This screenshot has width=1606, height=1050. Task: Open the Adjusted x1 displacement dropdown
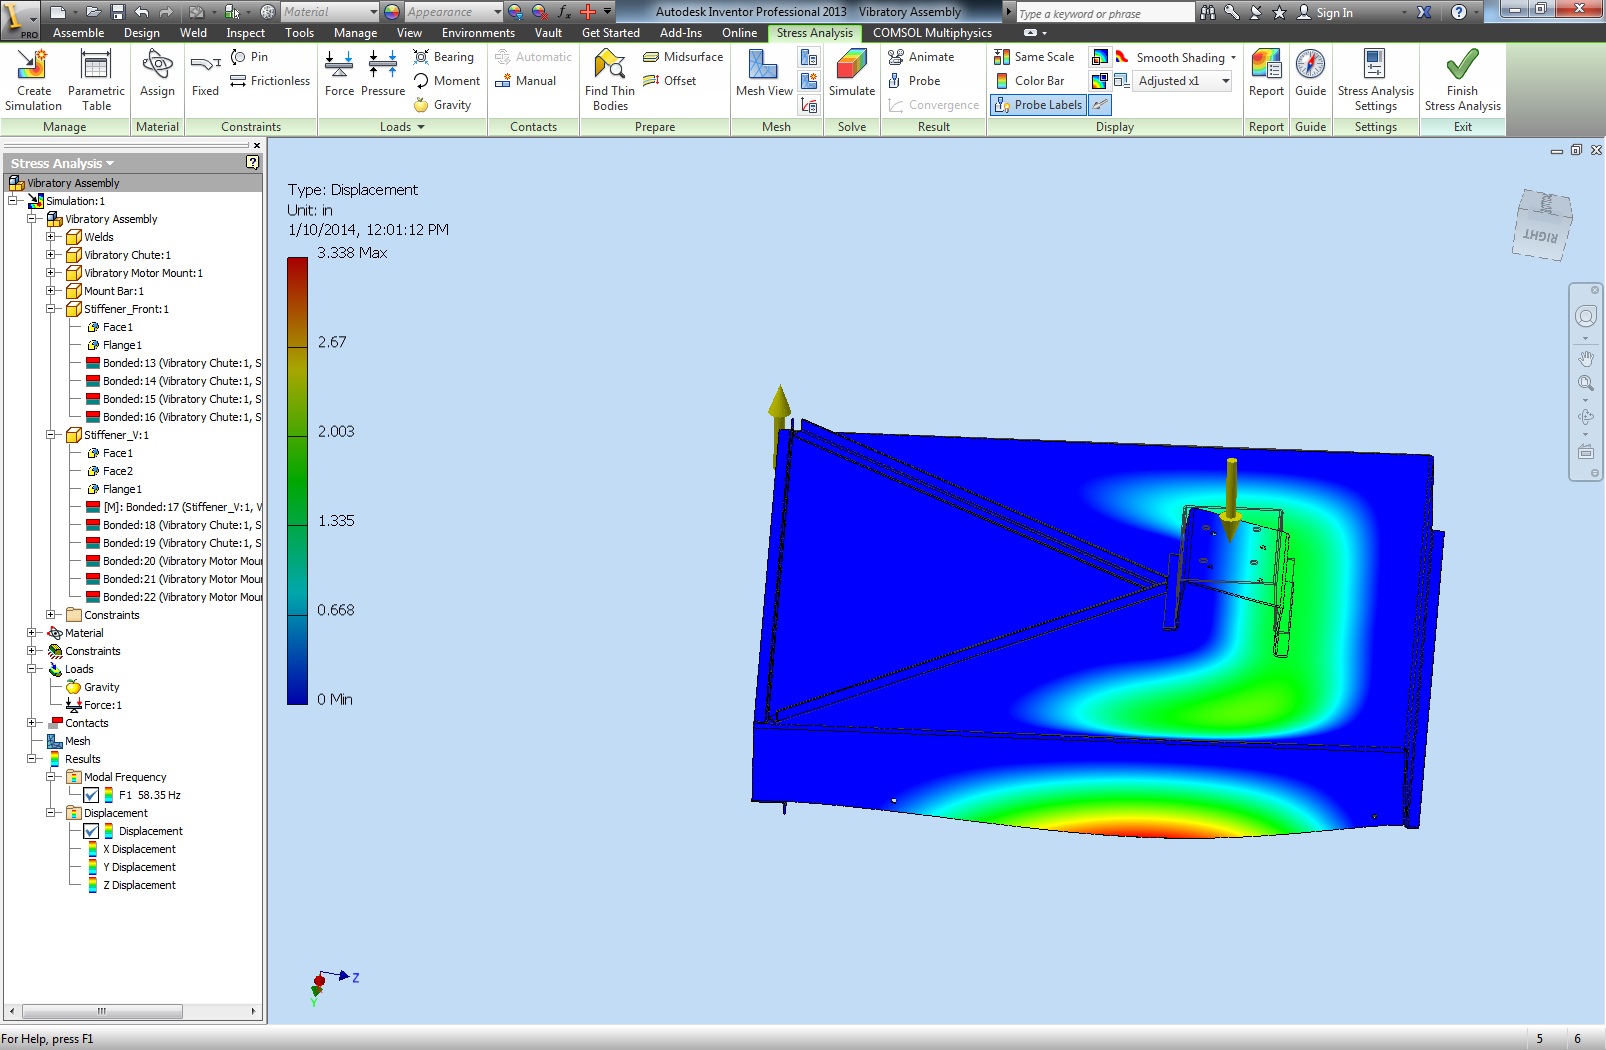(x=1226, y=81)
